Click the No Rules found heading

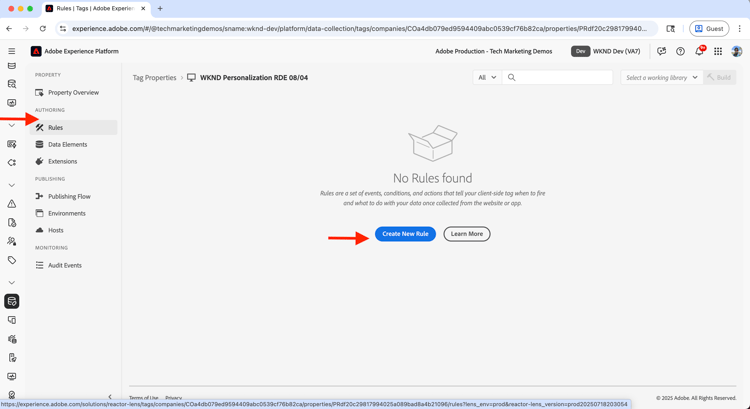432,178
